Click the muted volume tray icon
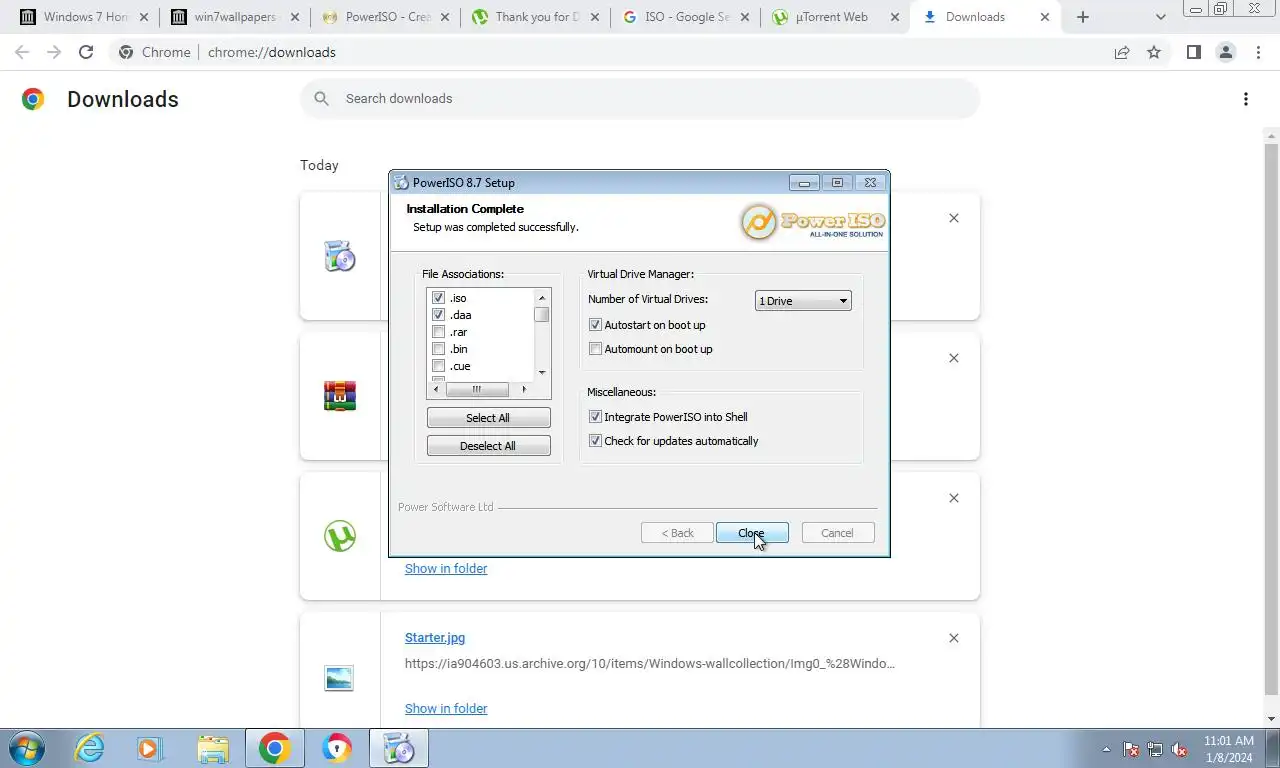Viewport: 1280px width, 768px height. 1180,749
